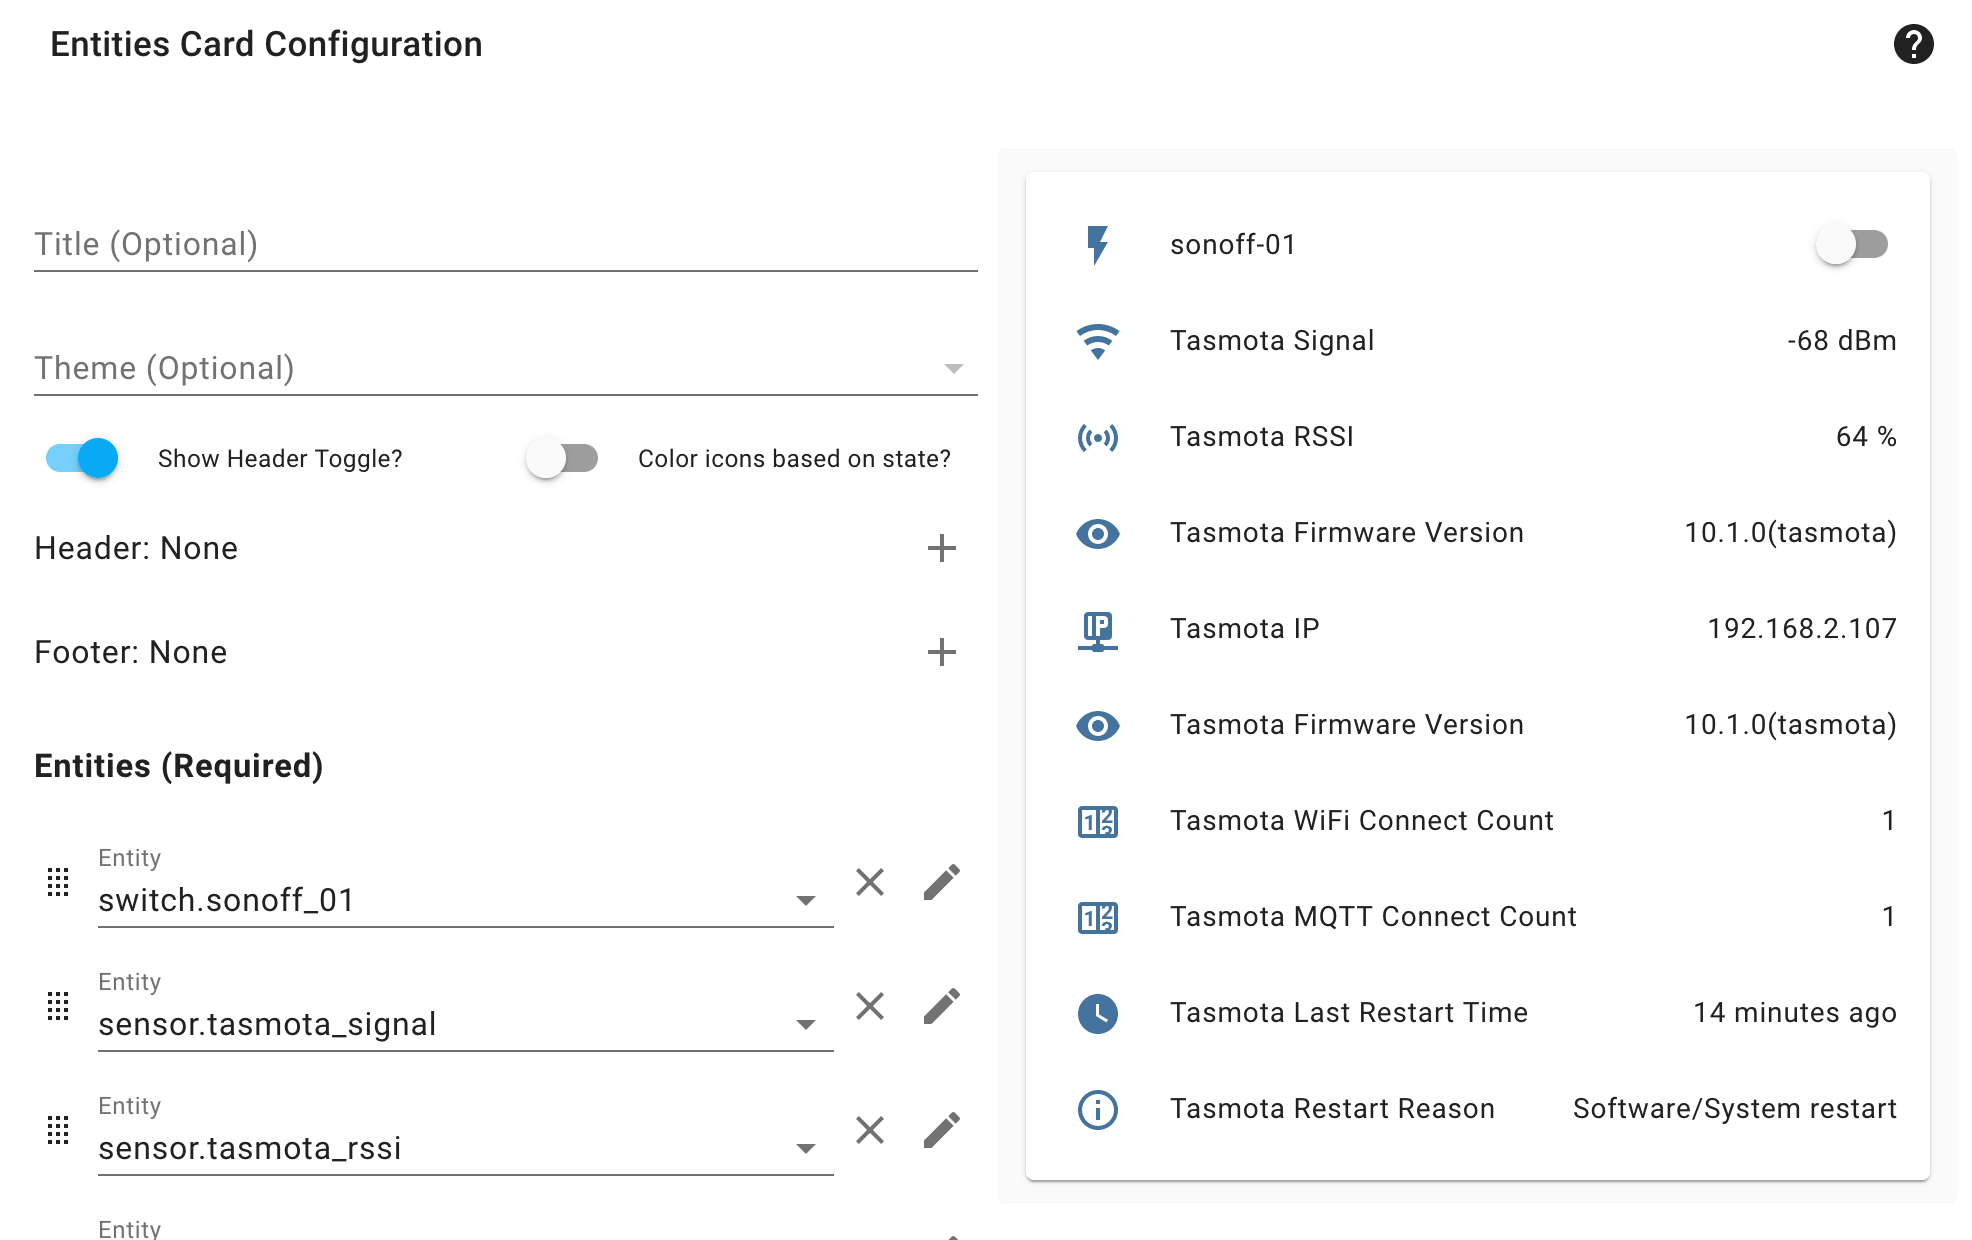This screenshot has height=1240, width=1972.
Task: Edit the switch.sonoff_01 entity
Action: 941,882
